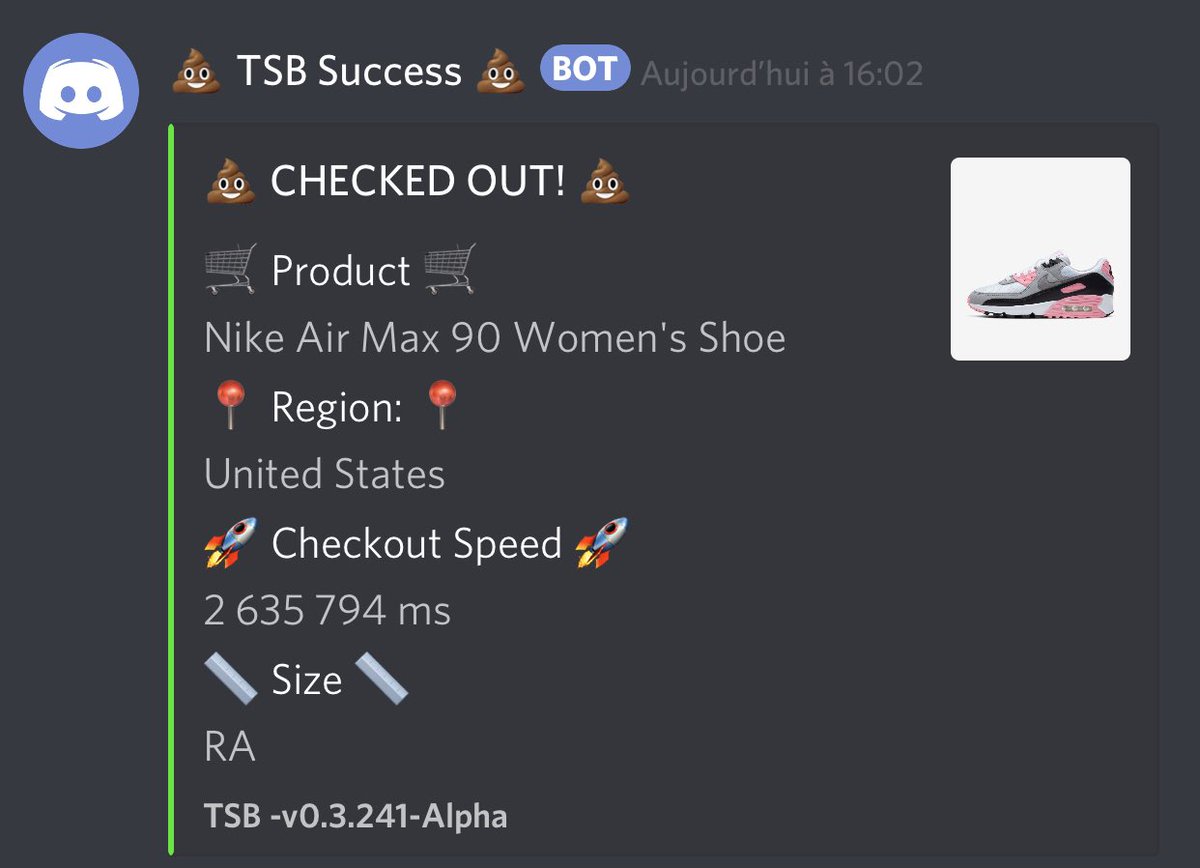
Task: Click the poop emoji after TSB Success name
Action: [500, 72]
